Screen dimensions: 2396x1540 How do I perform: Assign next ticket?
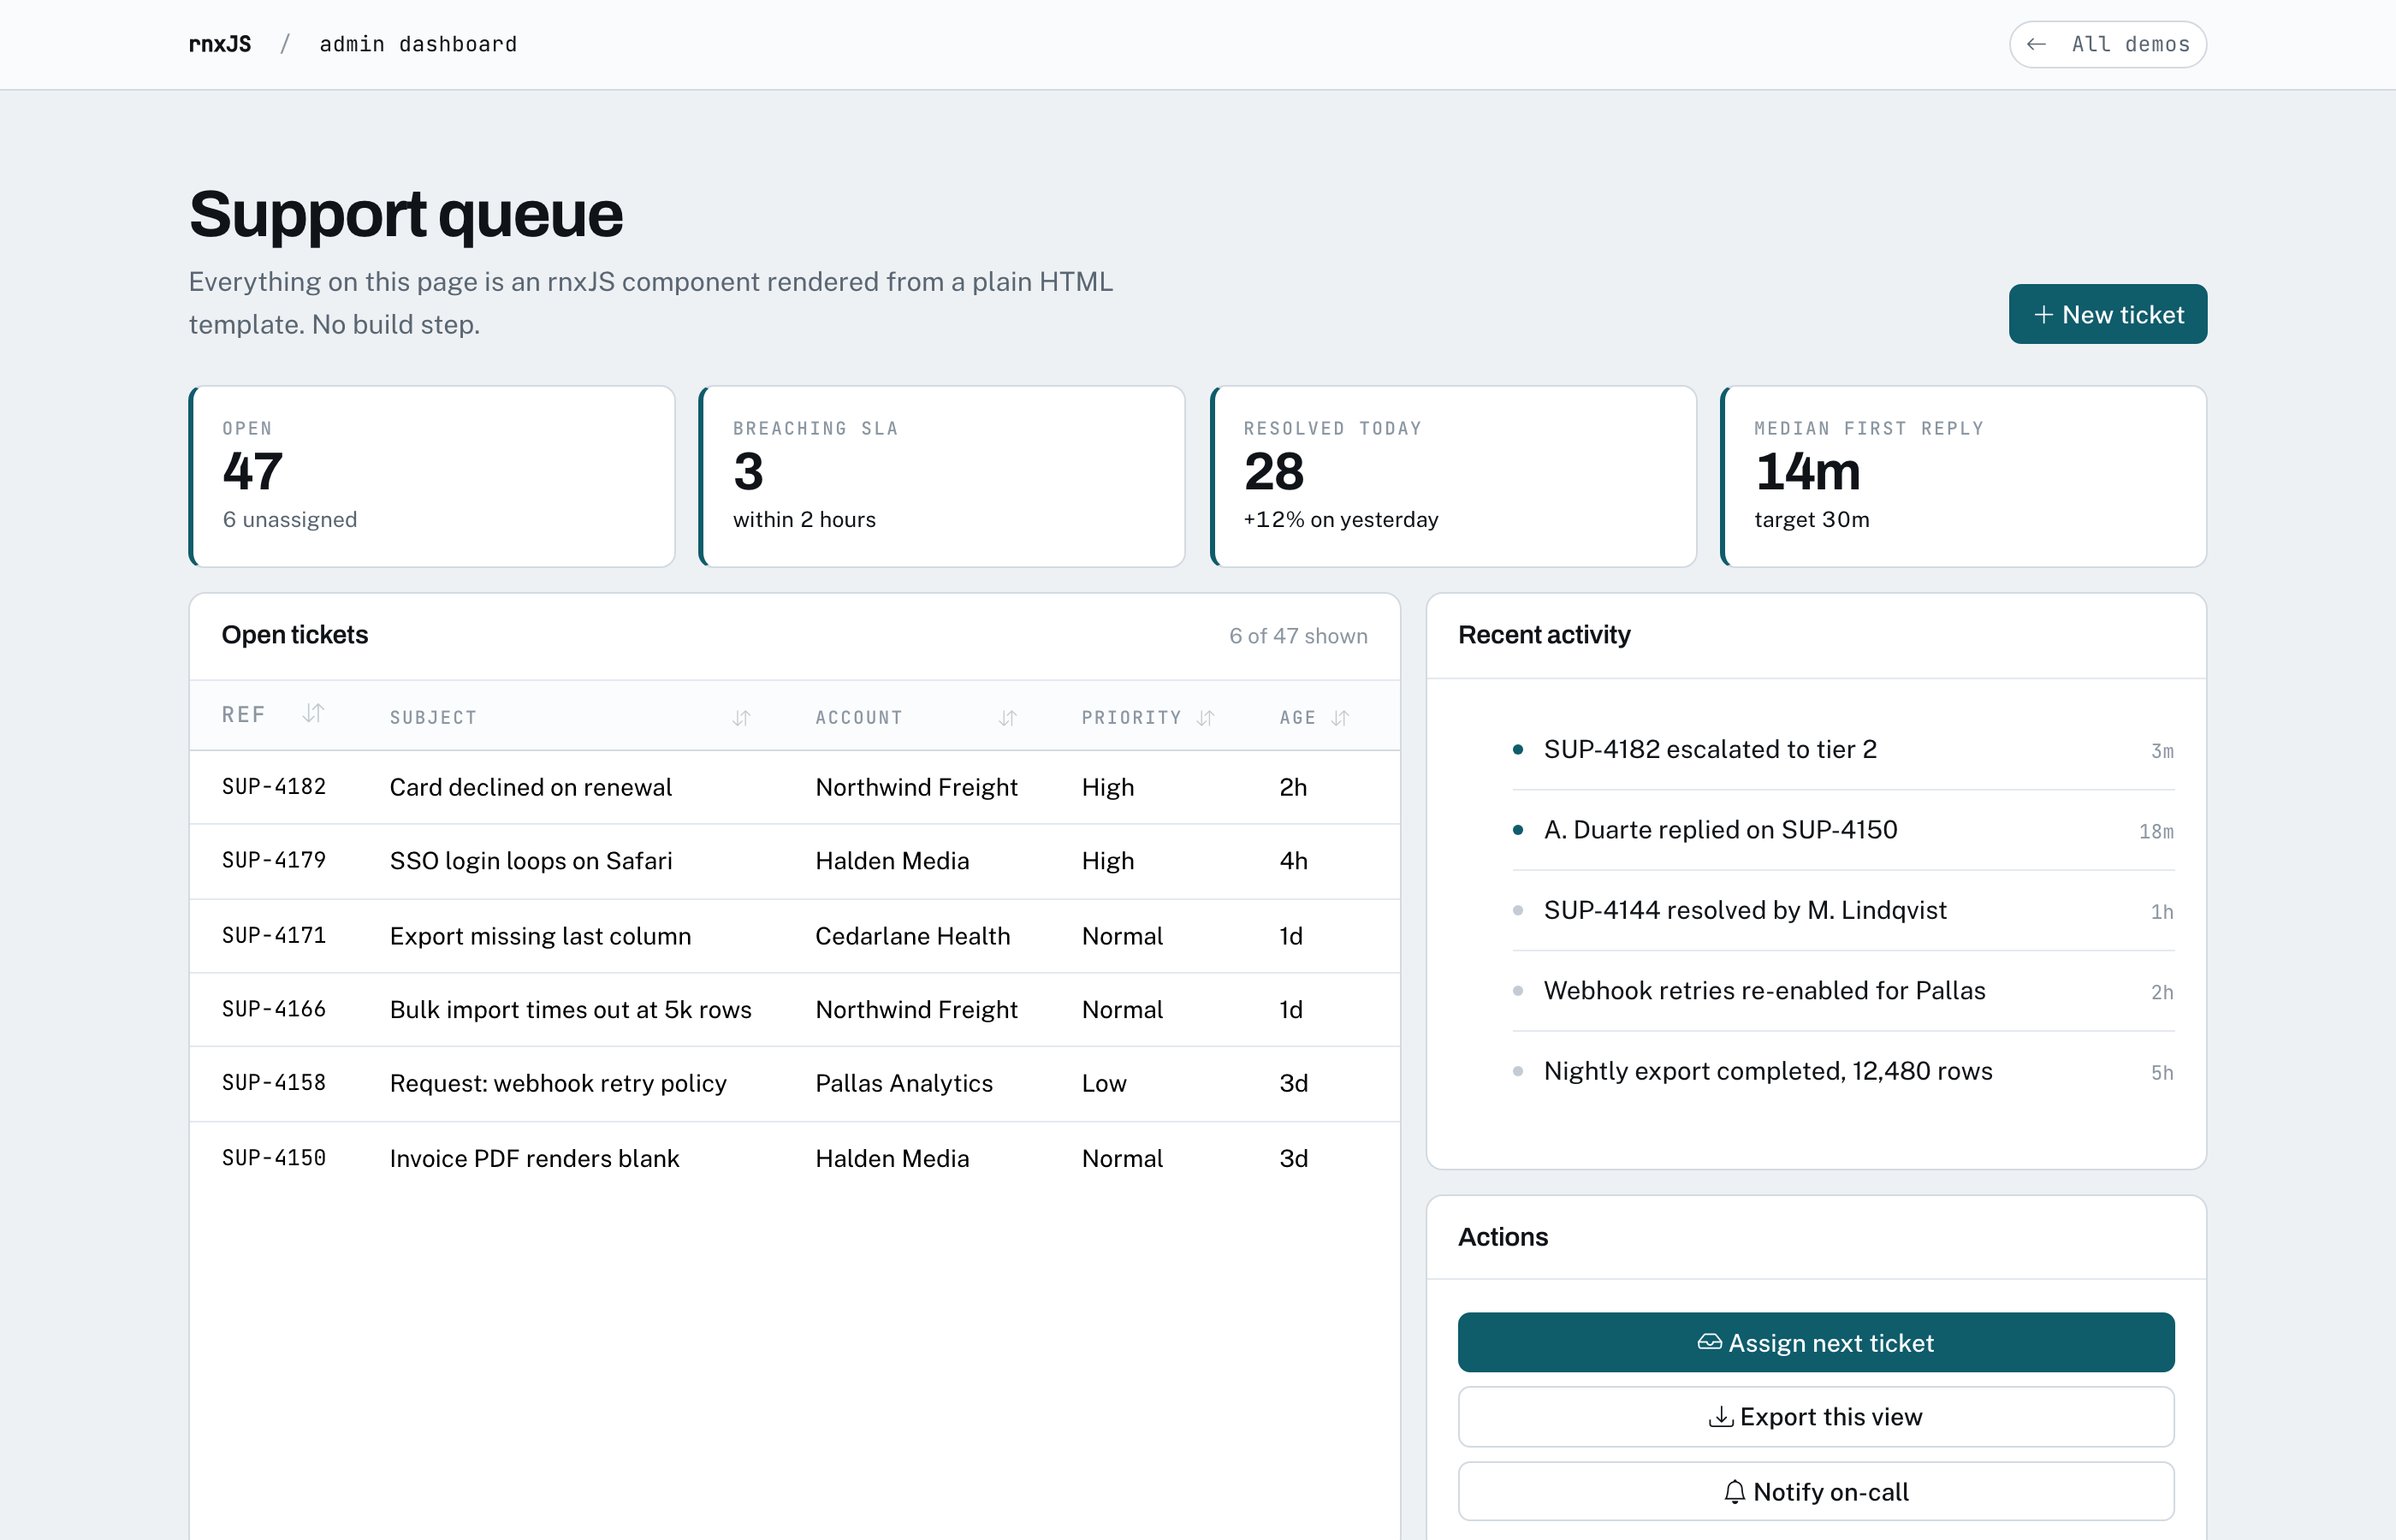point(1815,1342)
